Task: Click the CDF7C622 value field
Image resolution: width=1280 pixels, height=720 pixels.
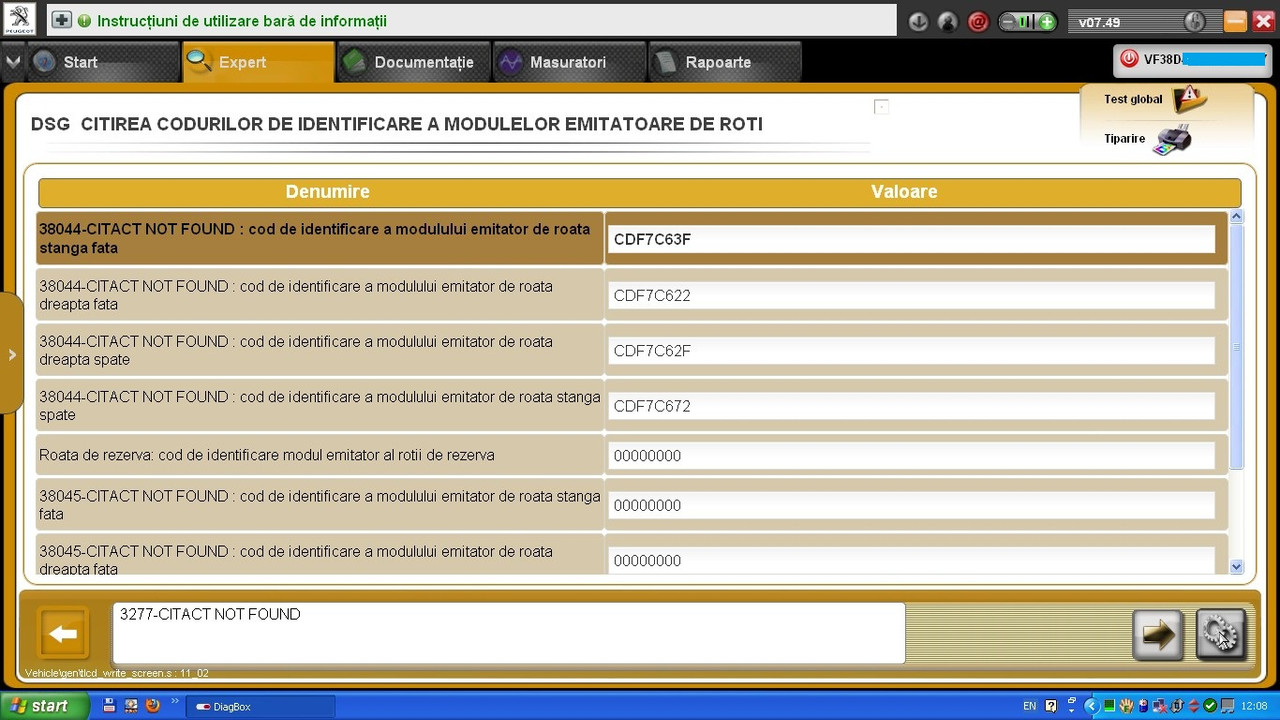Action: 911,296
